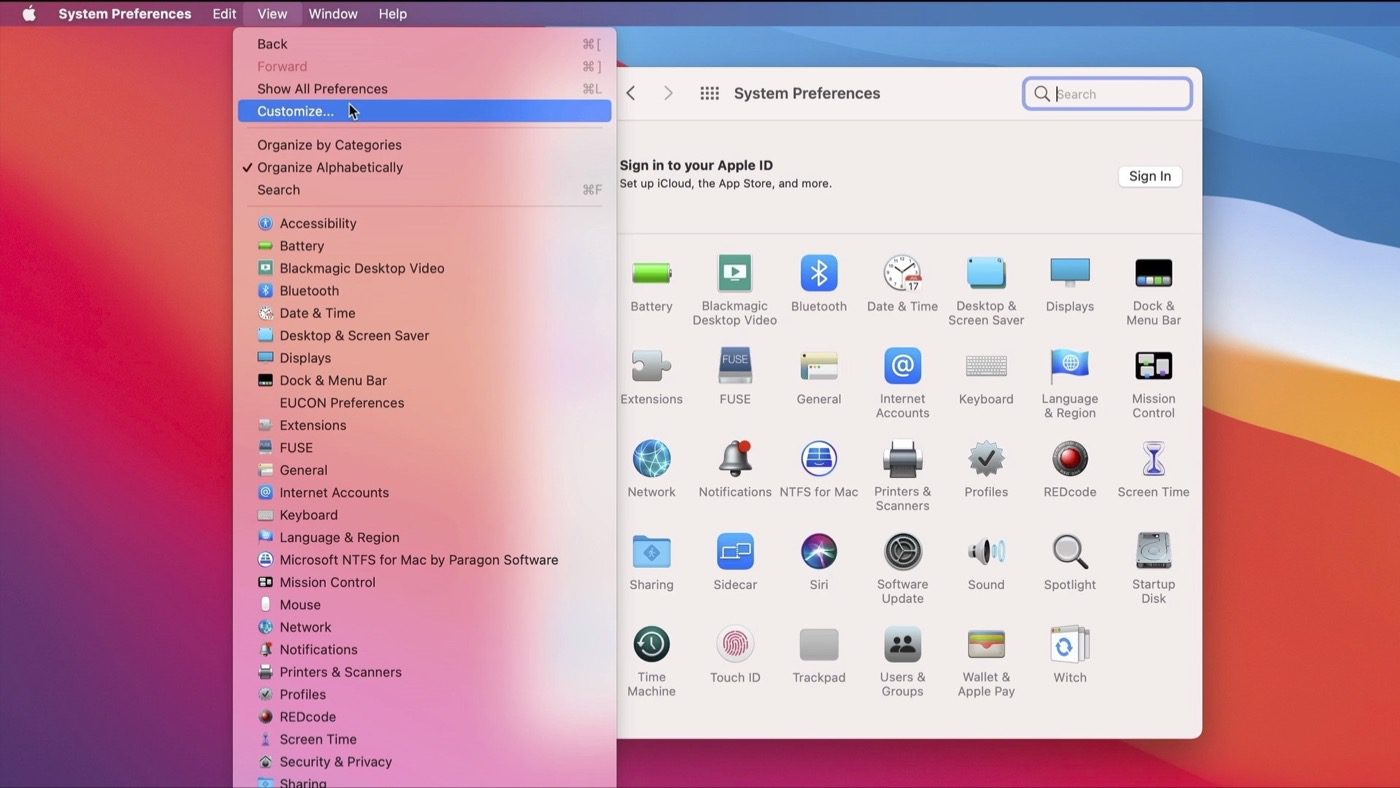Viewport: 1400px width, 788px height.
Task: Select Back in the View menu
Action: click(x=424, y=44)
